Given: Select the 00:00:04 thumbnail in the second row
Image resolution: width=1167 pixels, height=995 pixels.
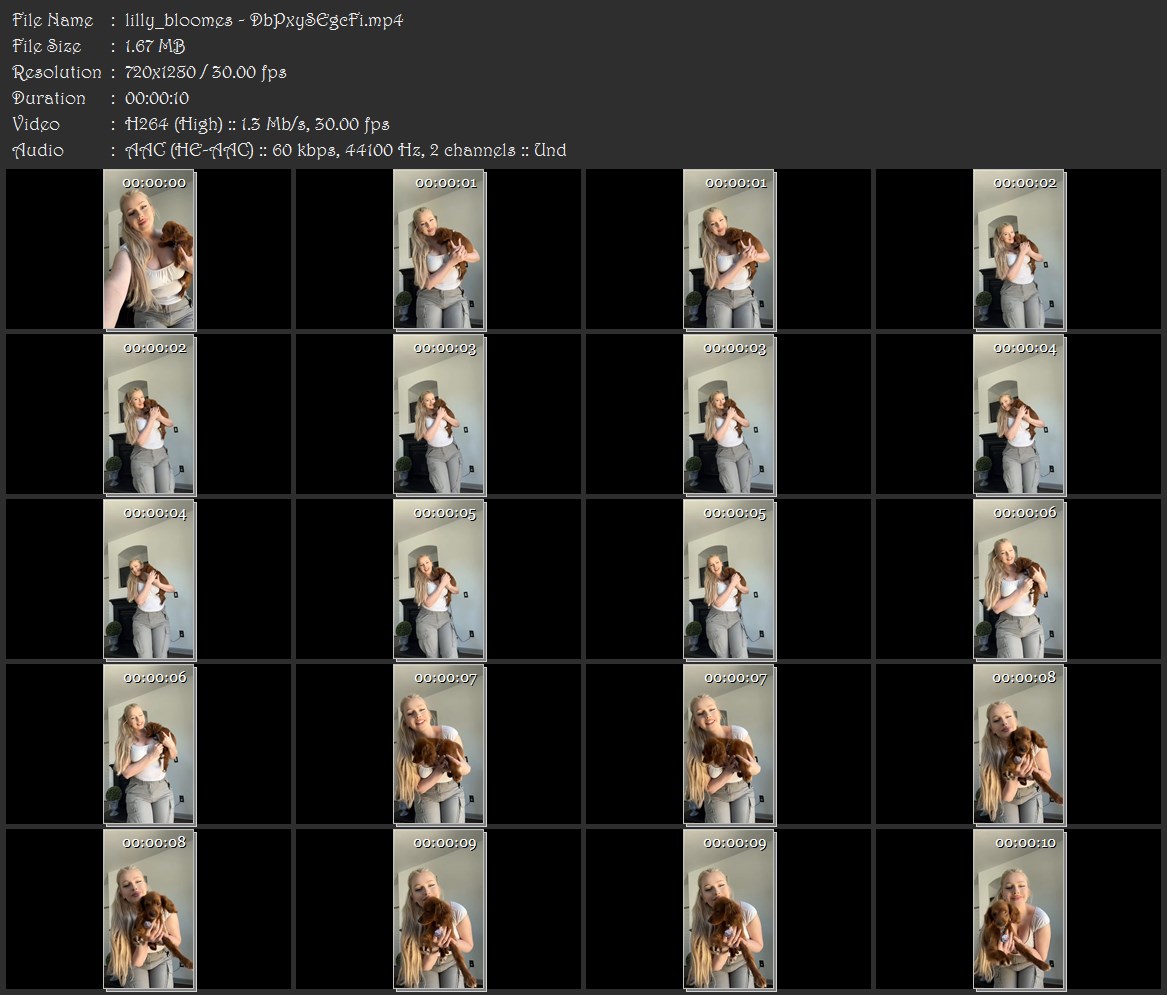Looking at the screenshot, I should (x=1019, y=415).
